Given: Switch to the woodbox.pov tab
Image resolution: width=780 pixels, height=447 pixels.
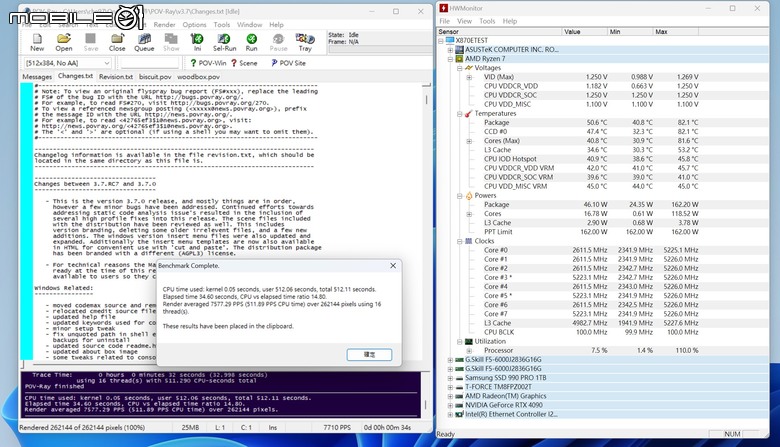Looking at the screenshot, I should (x=198, y=77).
